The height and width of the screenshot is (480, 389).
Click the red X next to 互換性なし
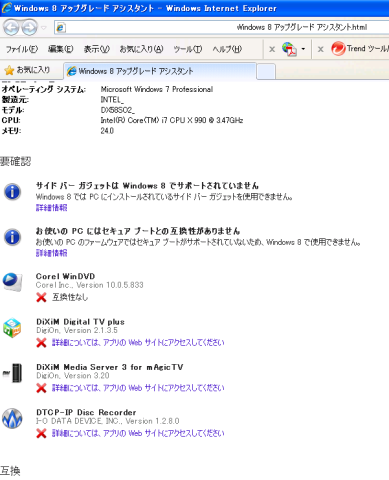pos(41,297)
